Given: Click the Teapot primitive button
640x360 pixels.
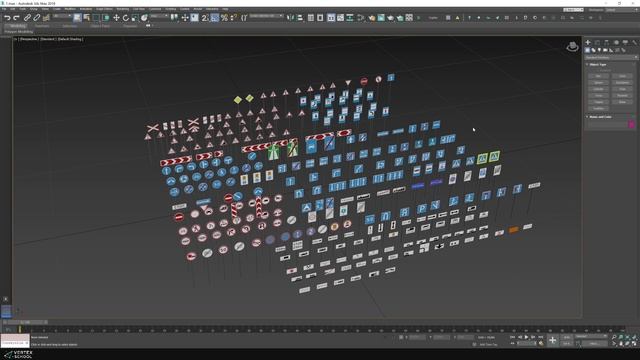Looking at the screenshot, I should click(x=598, y=102).
